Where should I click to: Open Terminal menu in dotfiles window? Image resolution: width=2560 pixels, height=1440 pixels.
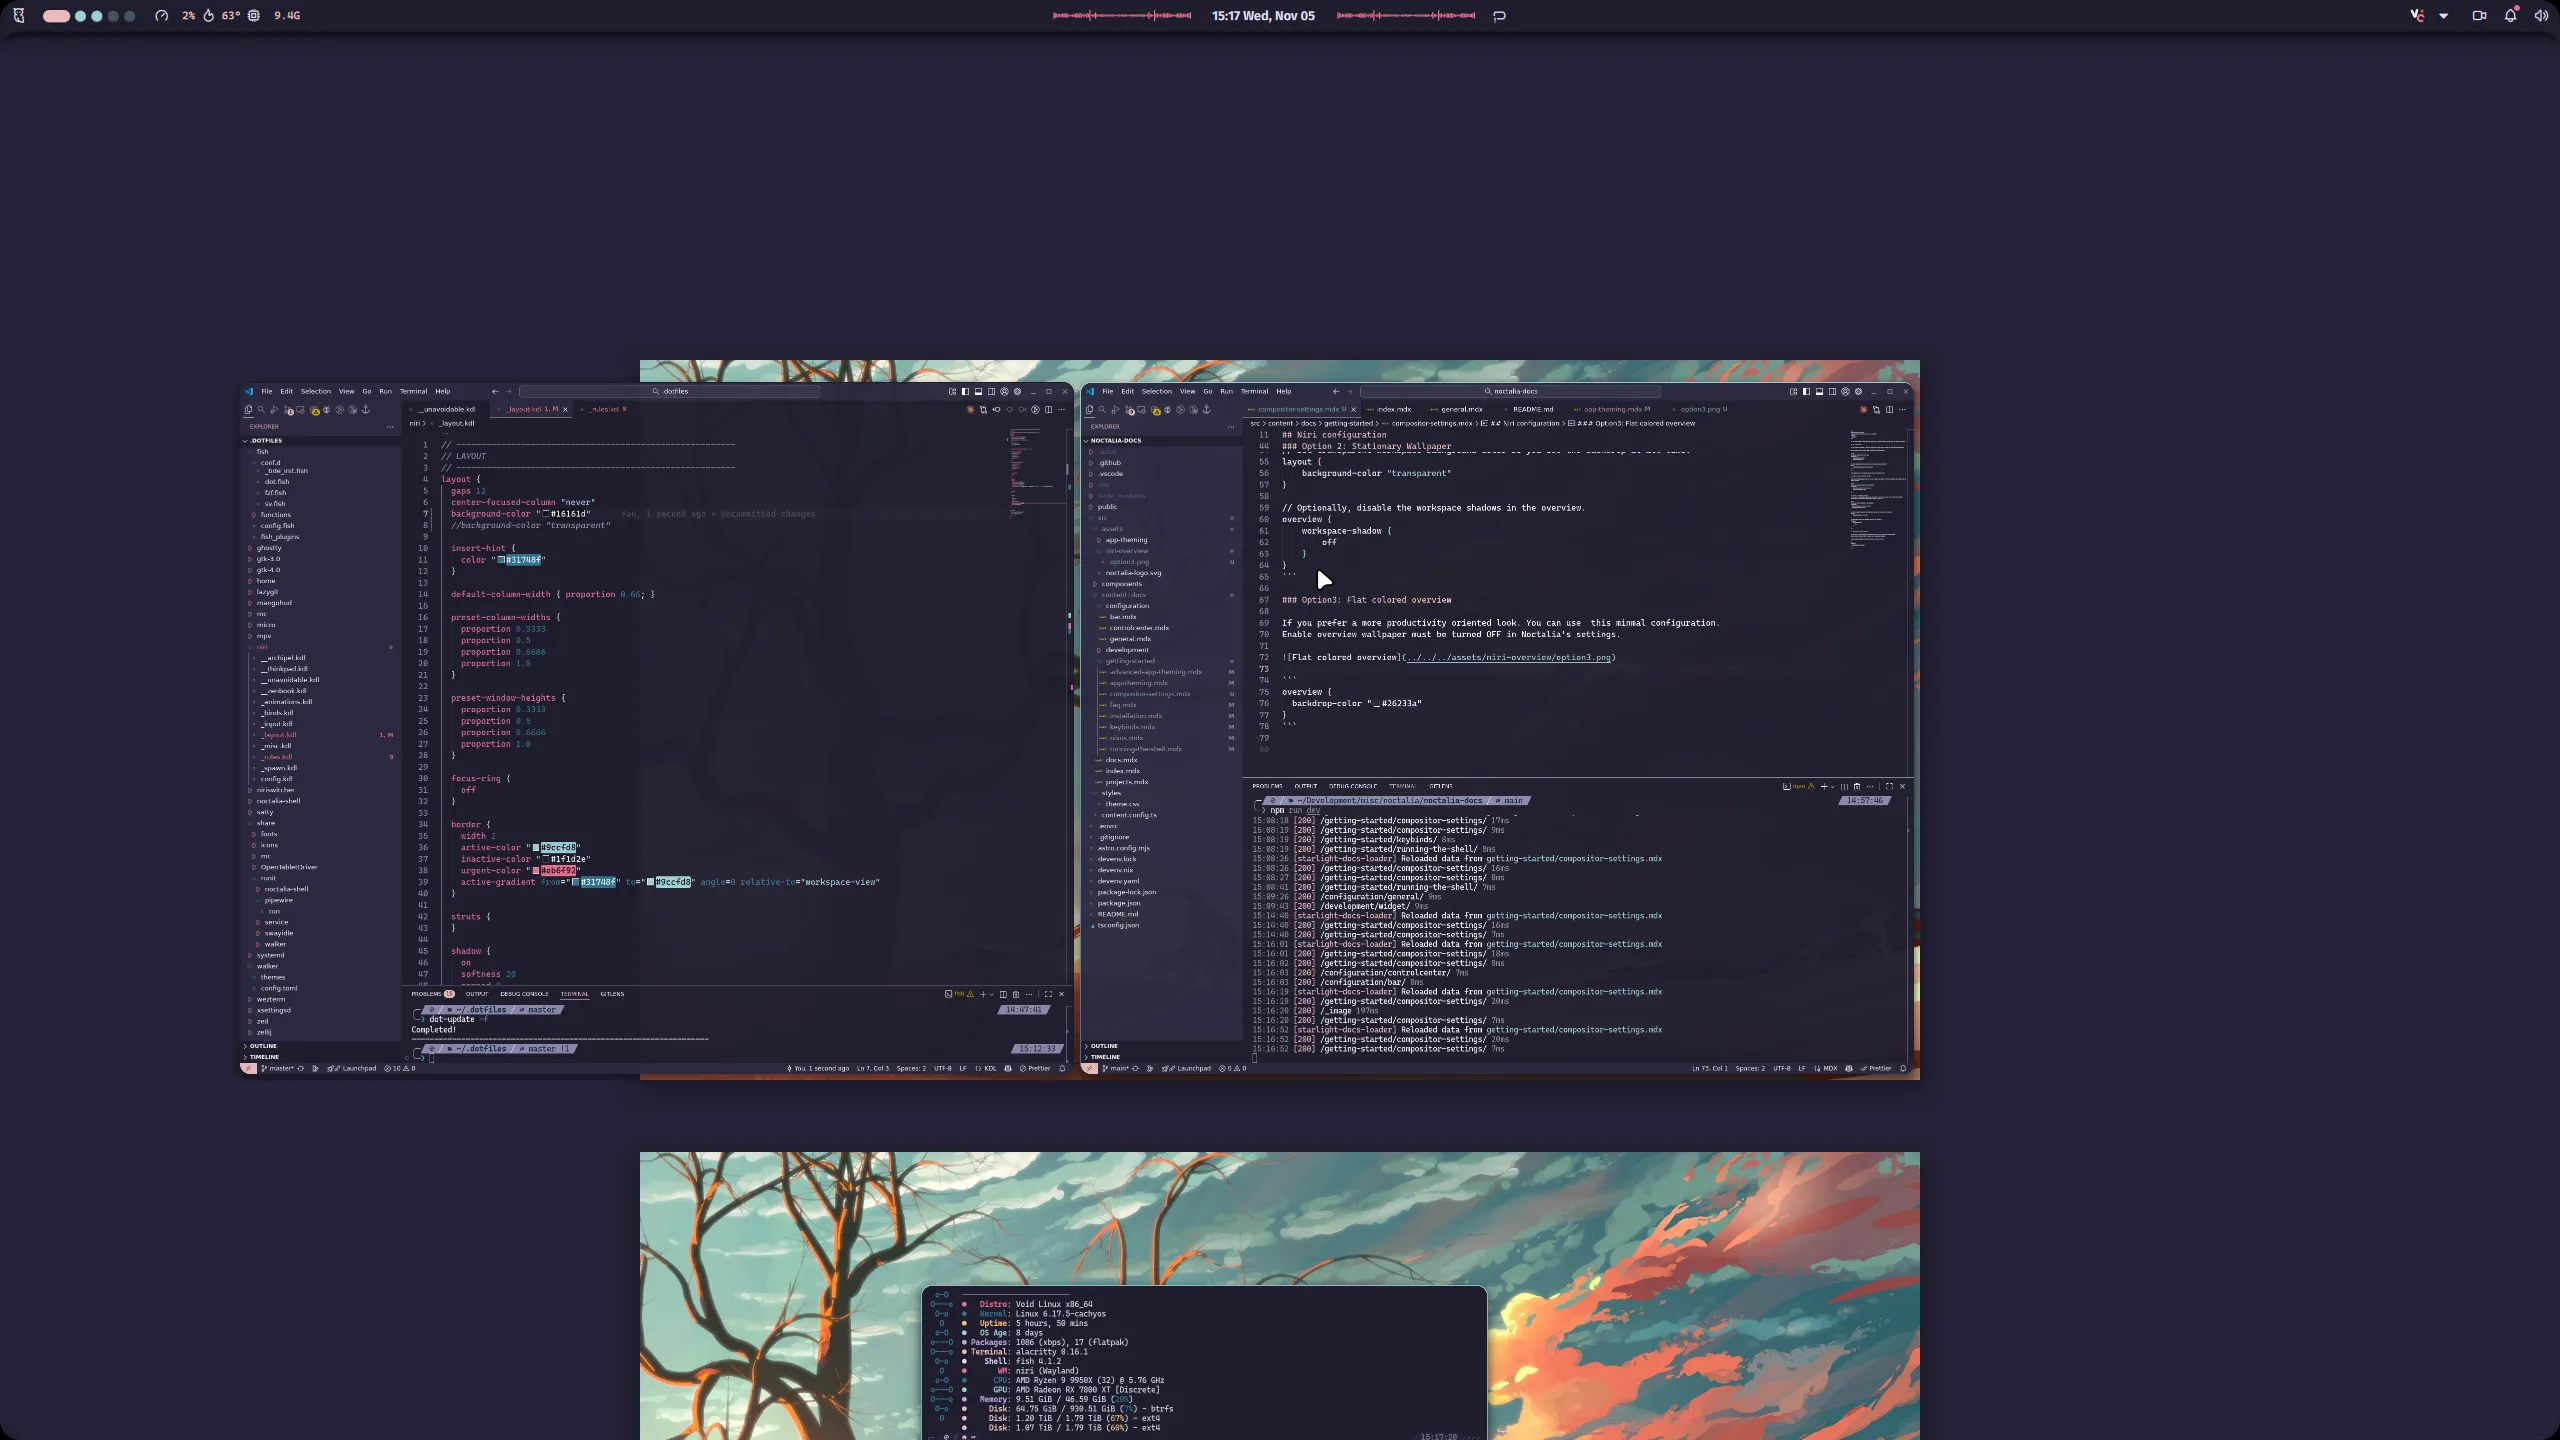413,392
